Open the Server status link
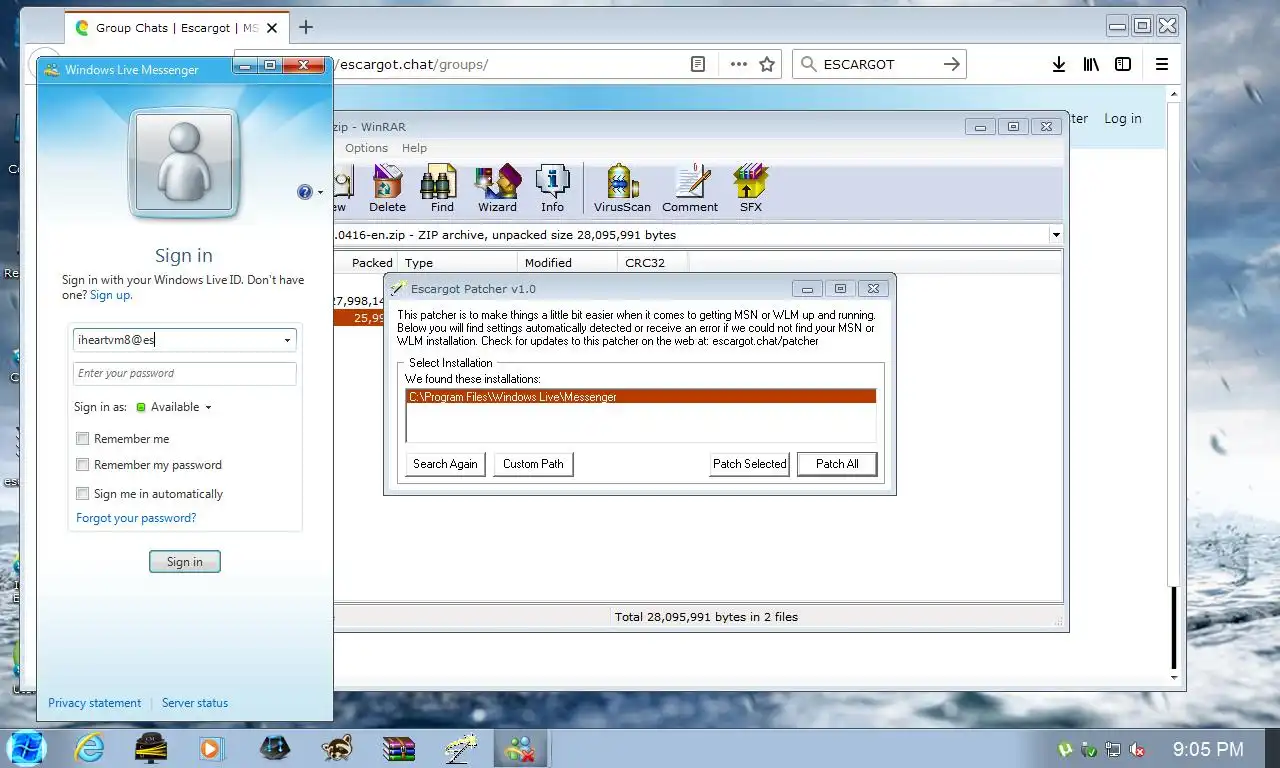The image size is (1280, 768). click(x=195, y=703)
